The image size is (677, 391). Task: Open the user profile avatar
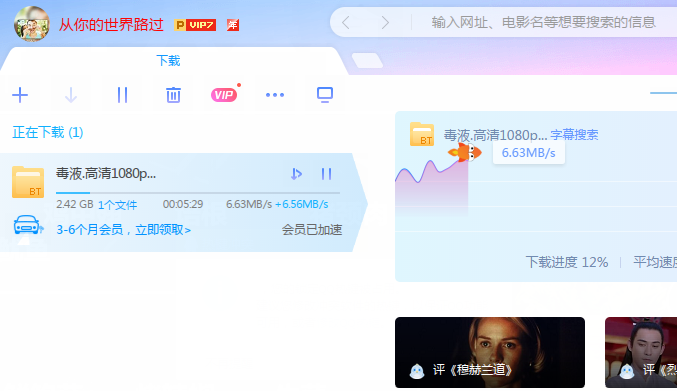pos(32,24)
